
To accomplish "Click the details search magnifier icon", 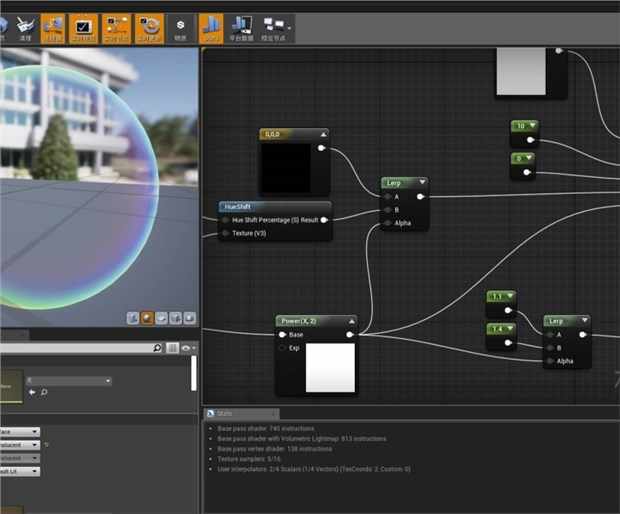I will coord(157,348).
